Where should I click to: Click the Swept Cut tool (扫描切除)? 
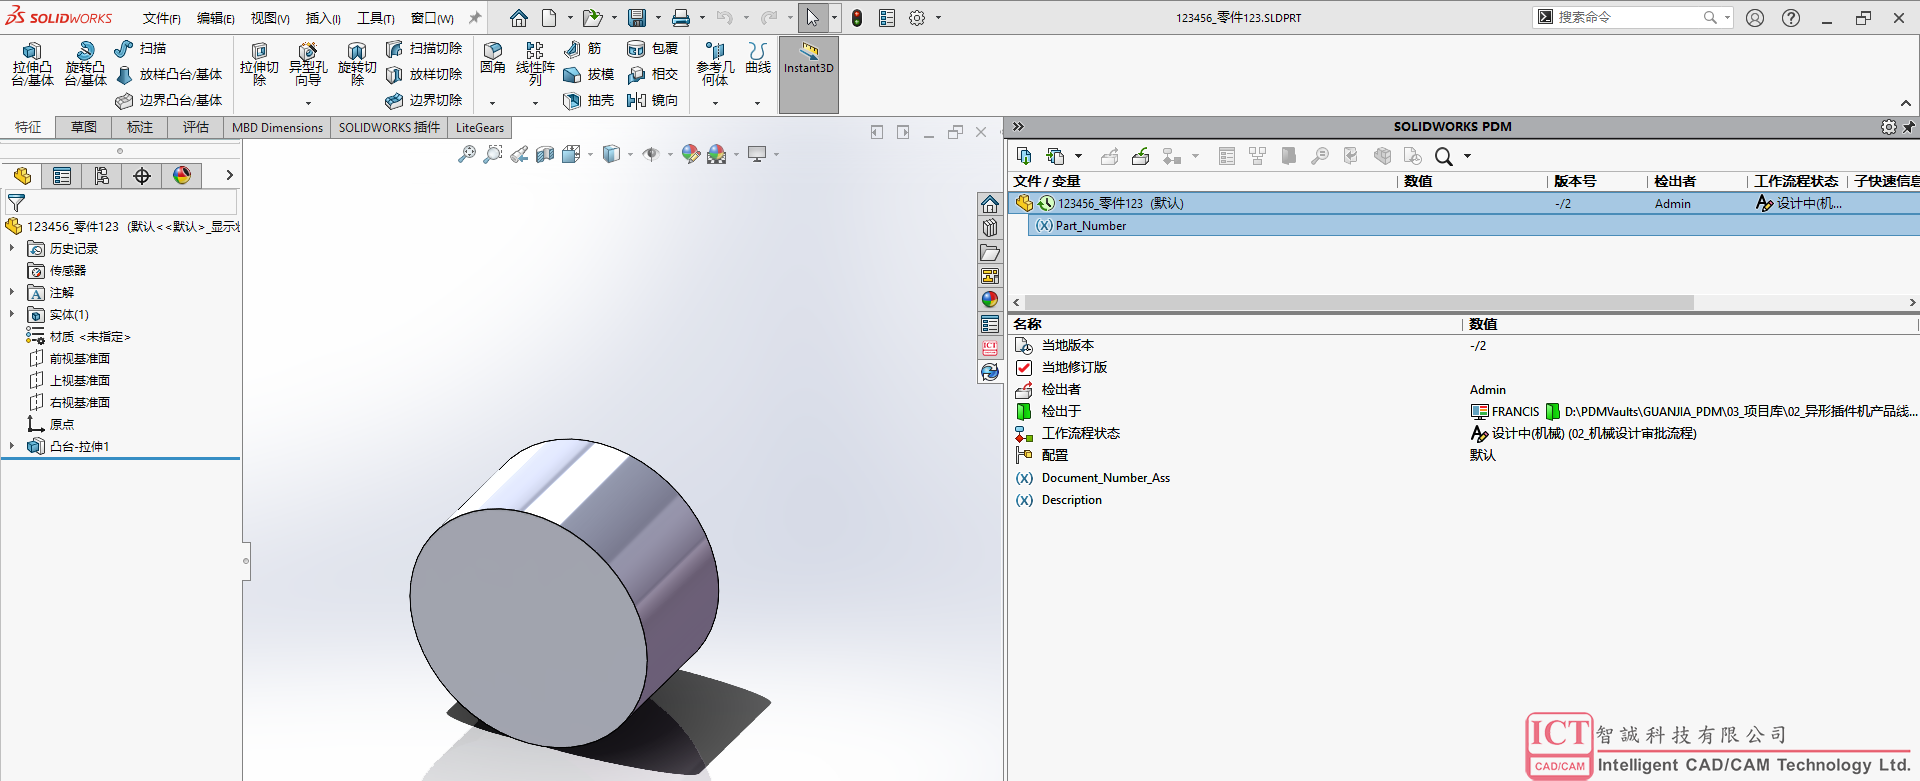pyautogui.click(x=424, y=48)
